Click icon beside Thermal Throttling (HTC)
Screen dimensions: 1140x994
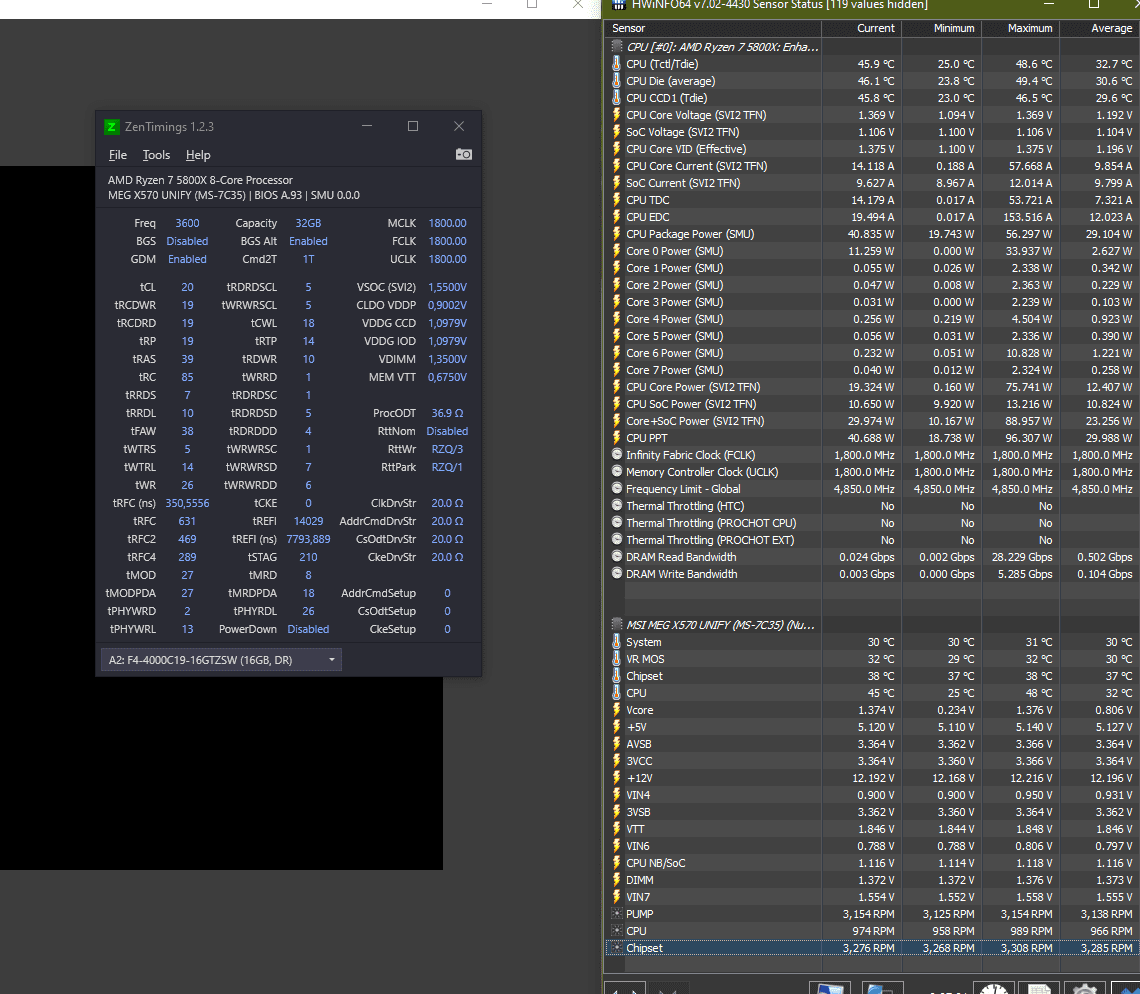coord(617,505)
